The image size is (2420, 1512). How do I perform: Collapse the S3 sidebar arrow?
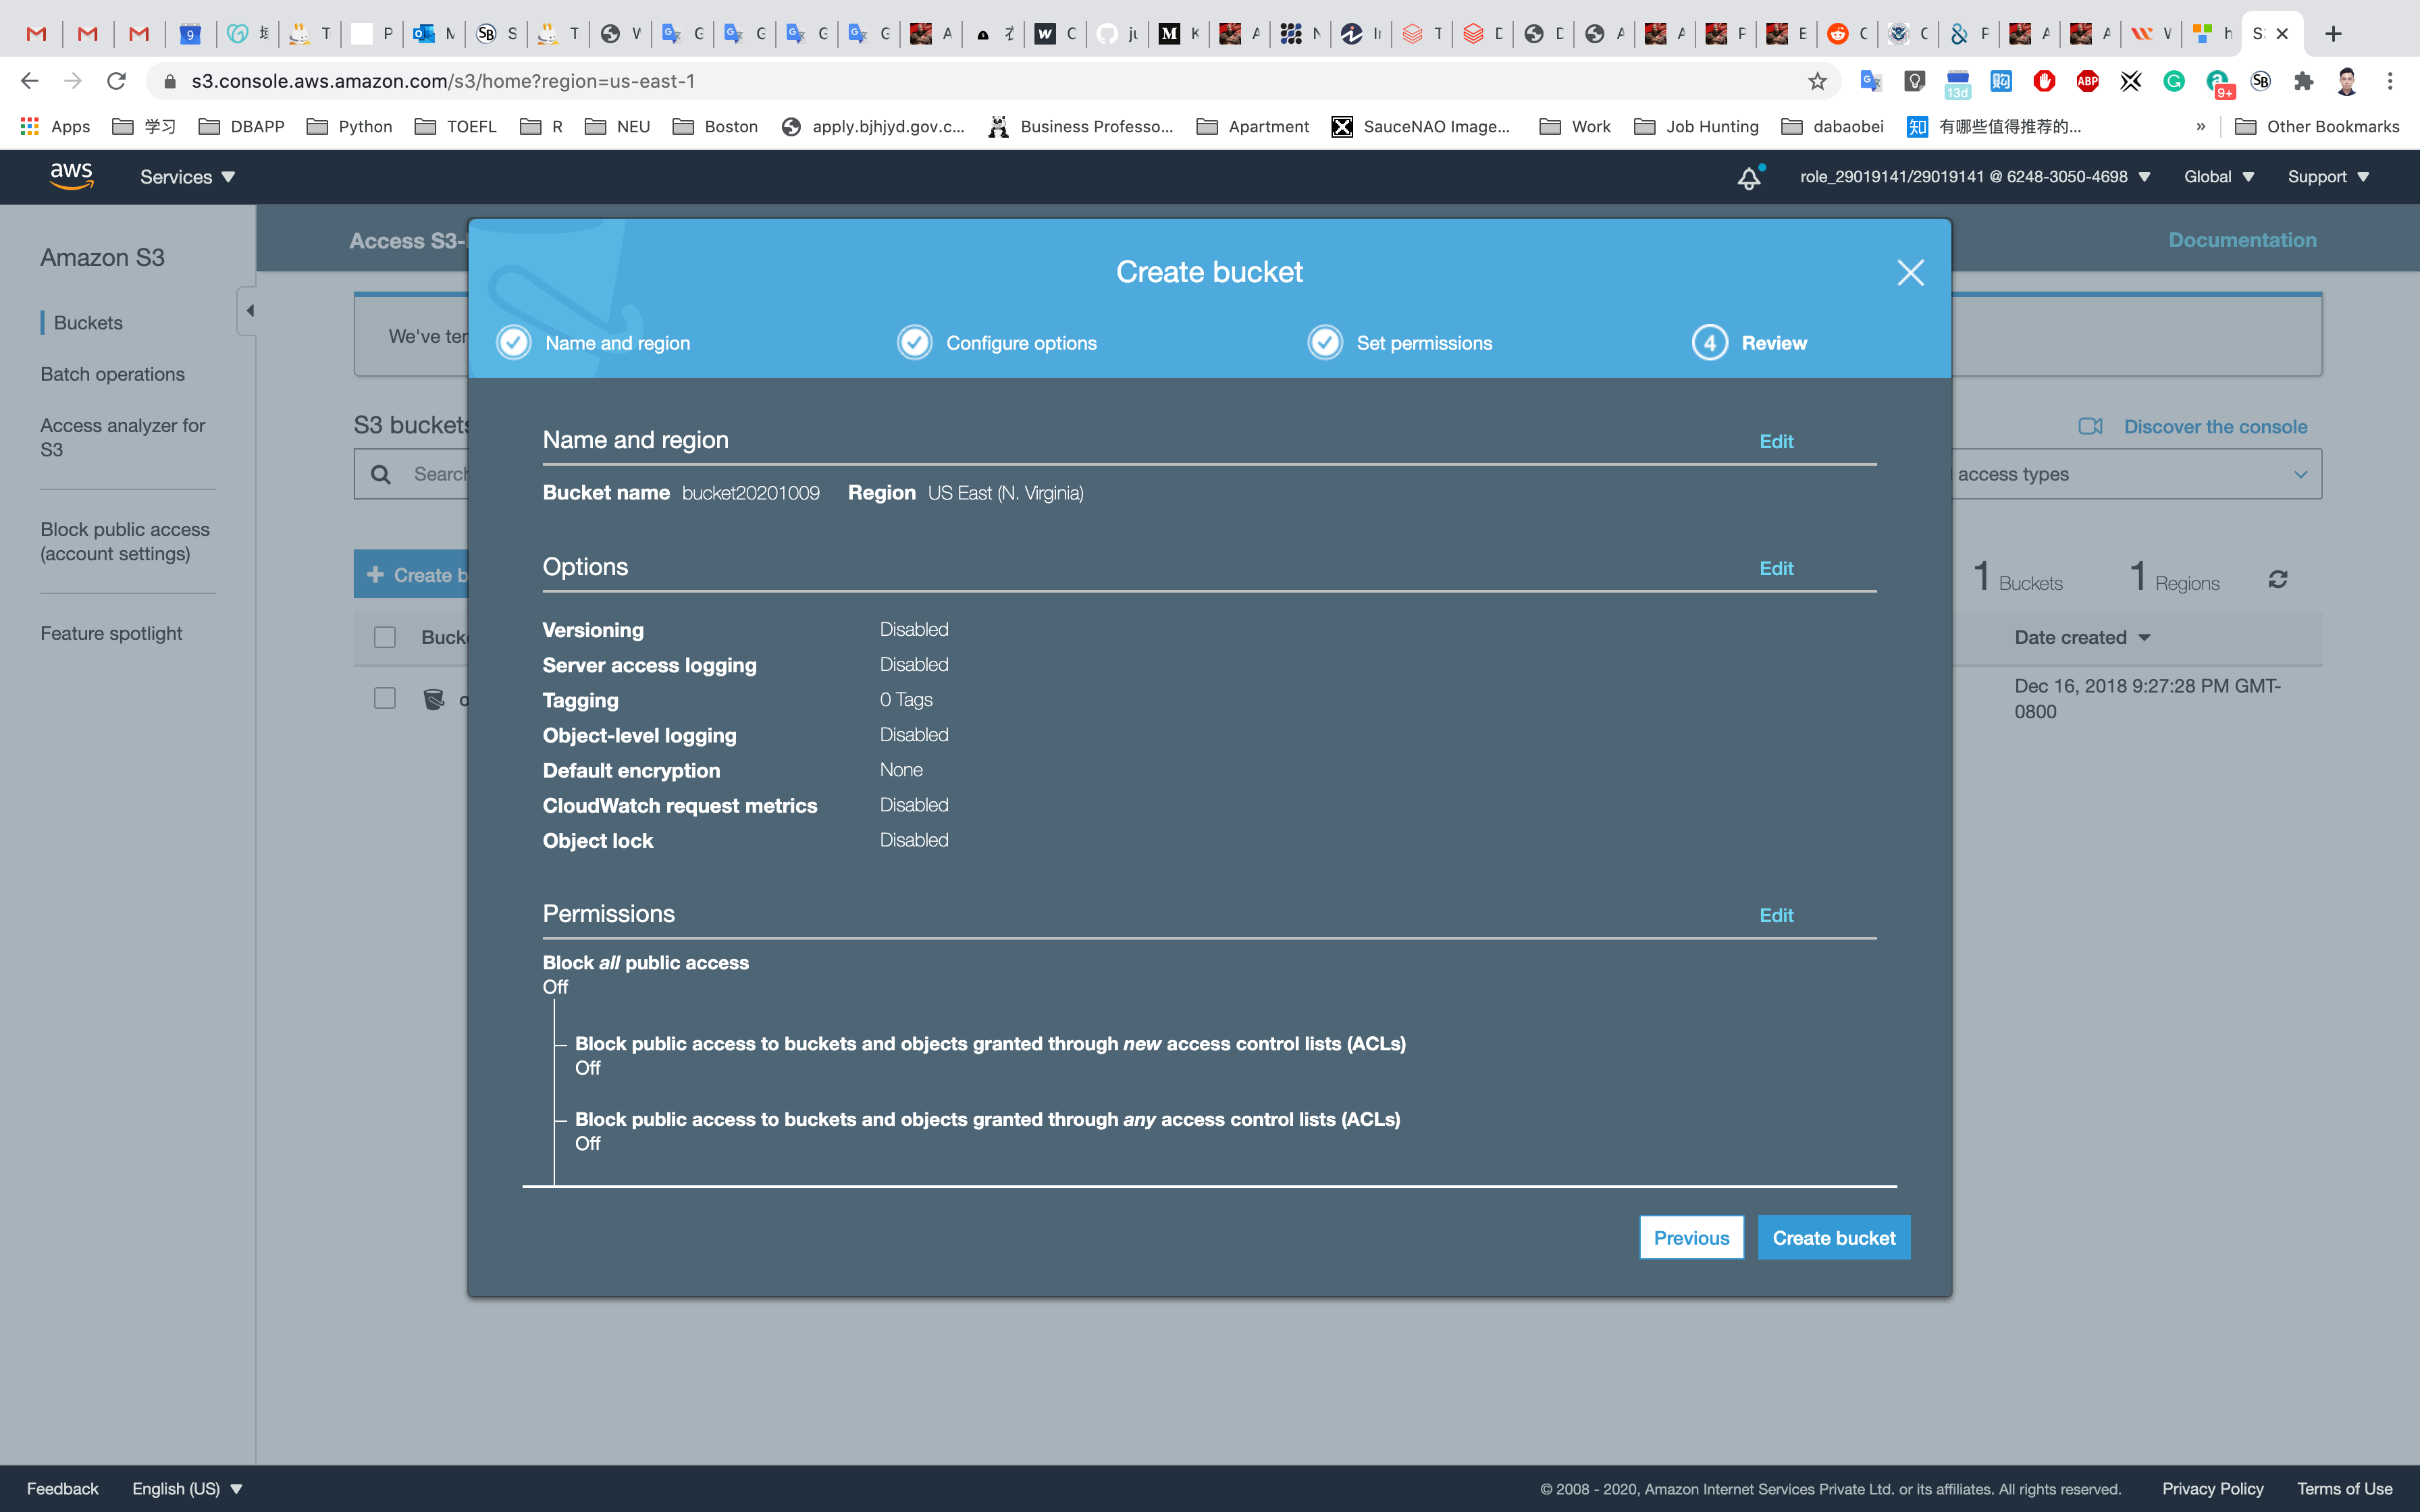click(249, 311)
